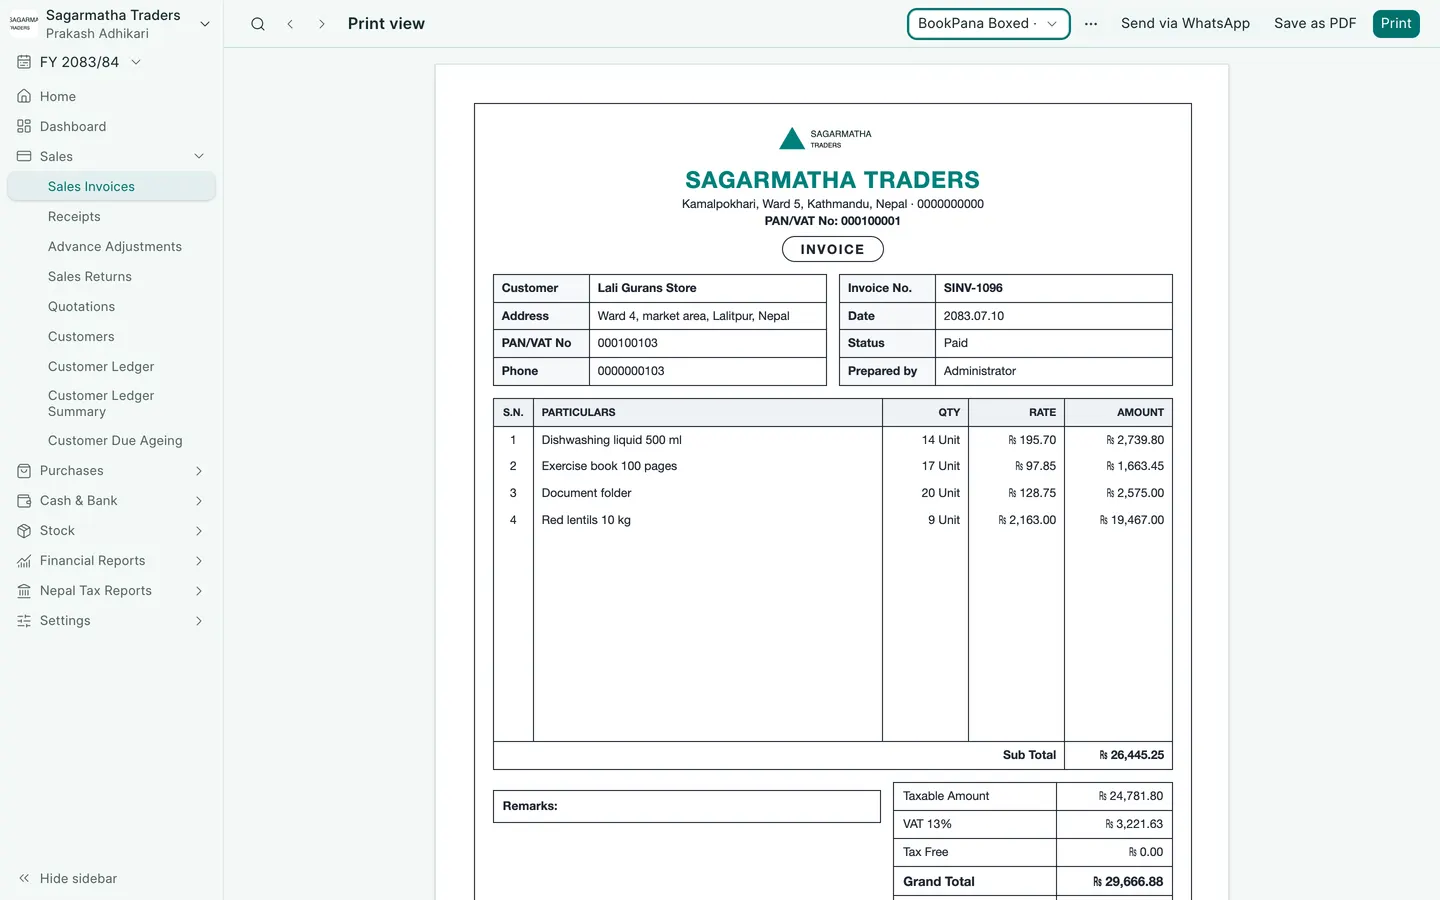1440x900 pixels.
Task: Select Sales Invoices in the sidebar
Action: [111, 186]
